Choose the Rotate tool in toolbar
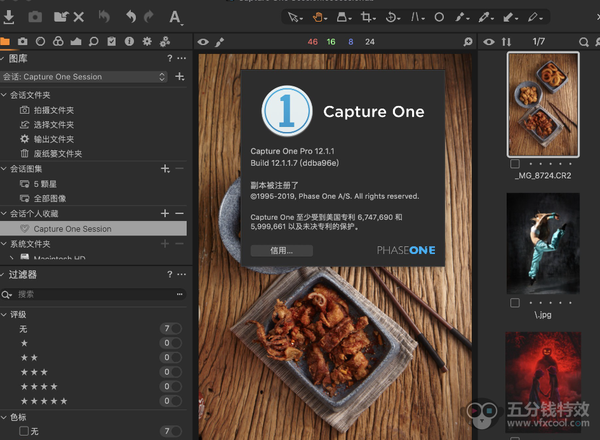600x440 pixels. coord(392,17)
